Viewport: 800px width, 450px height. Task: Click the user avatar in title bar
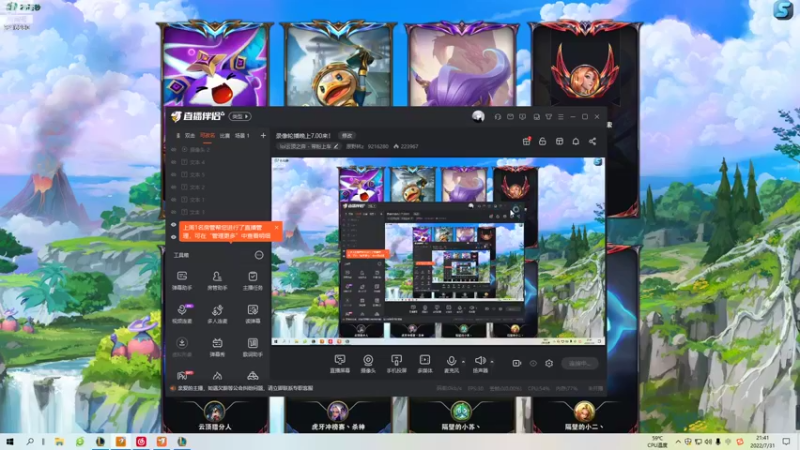[478, 117]
